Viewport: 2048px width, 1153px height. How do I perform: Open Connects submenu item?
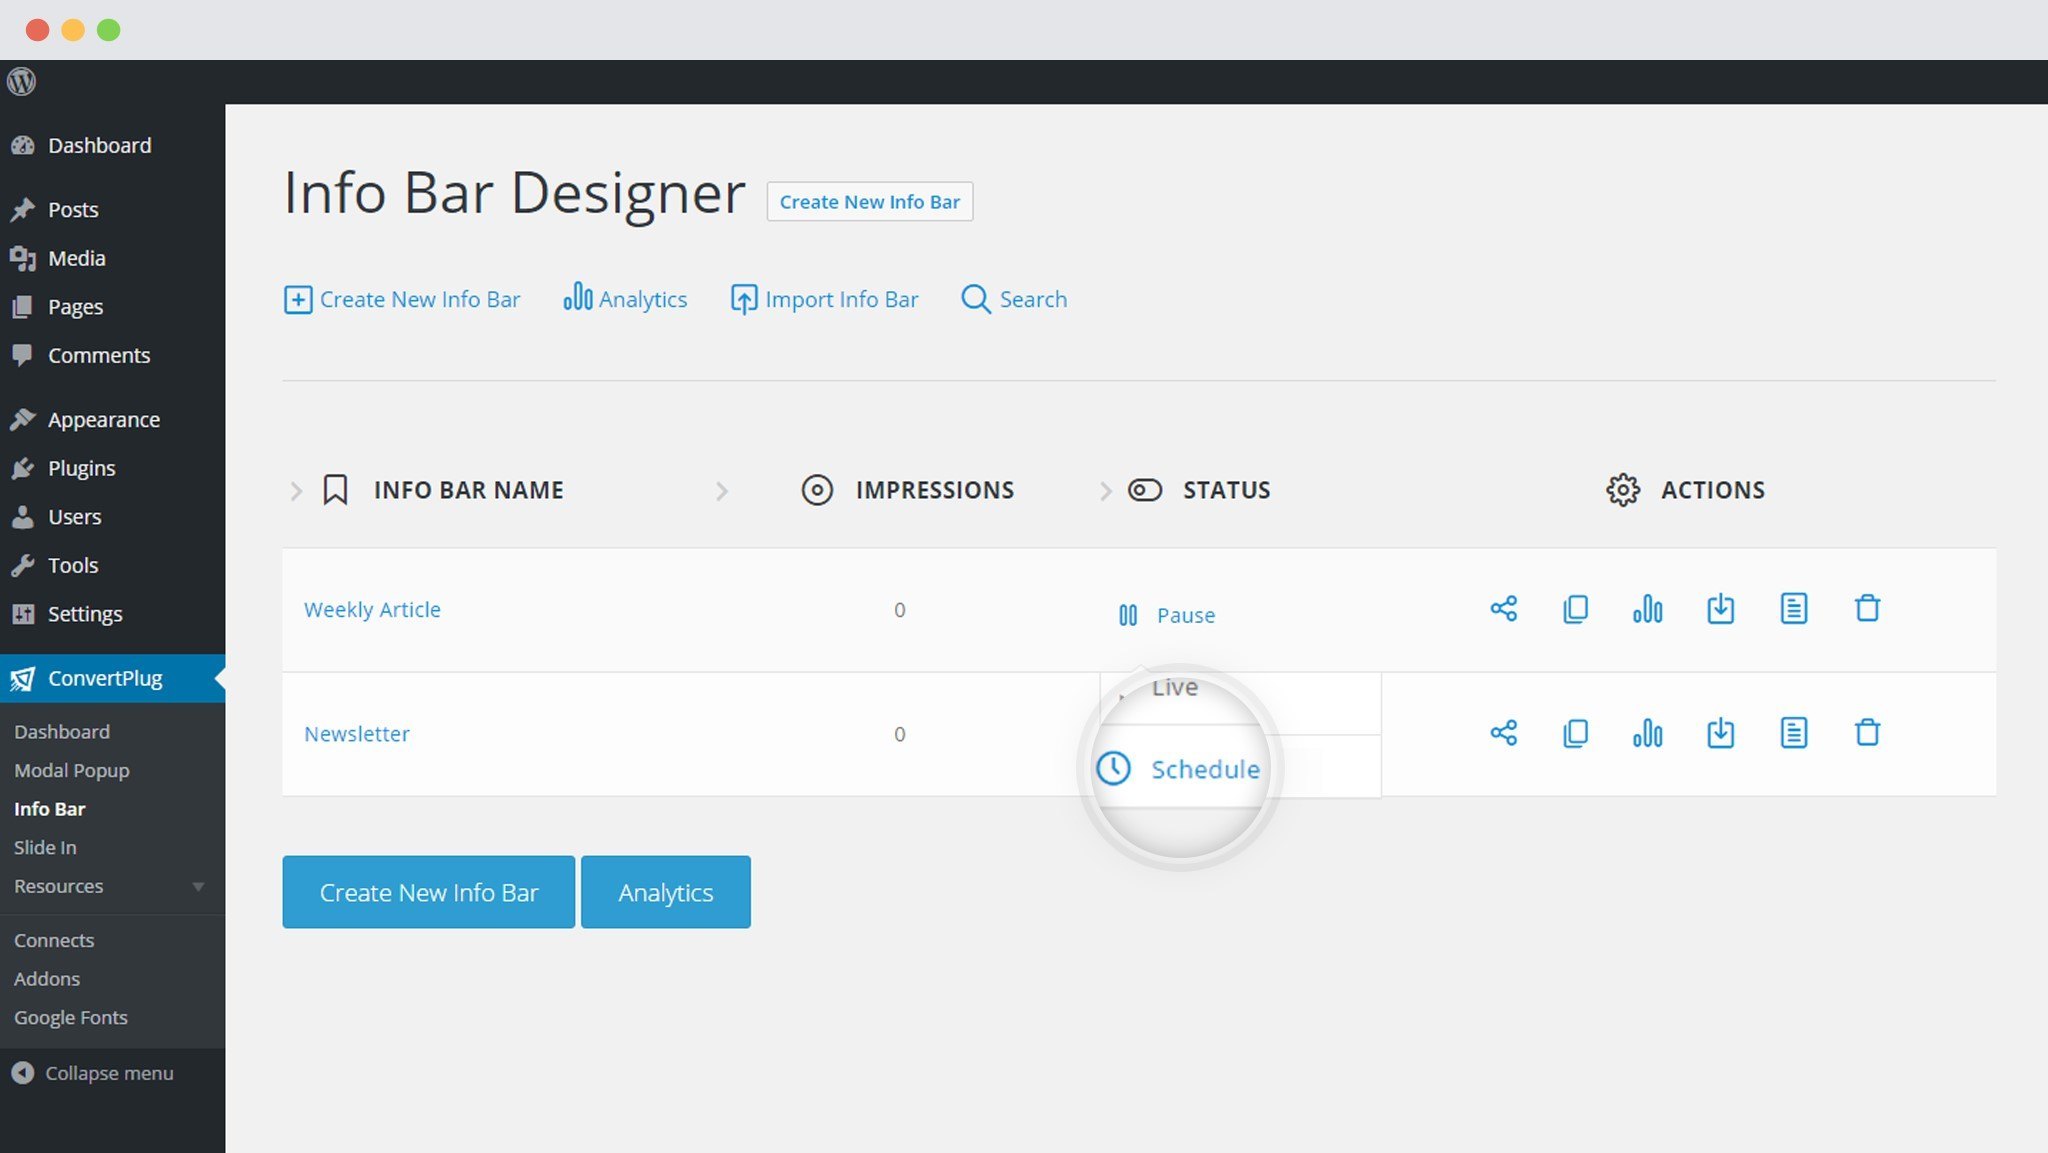click(54, 941)
